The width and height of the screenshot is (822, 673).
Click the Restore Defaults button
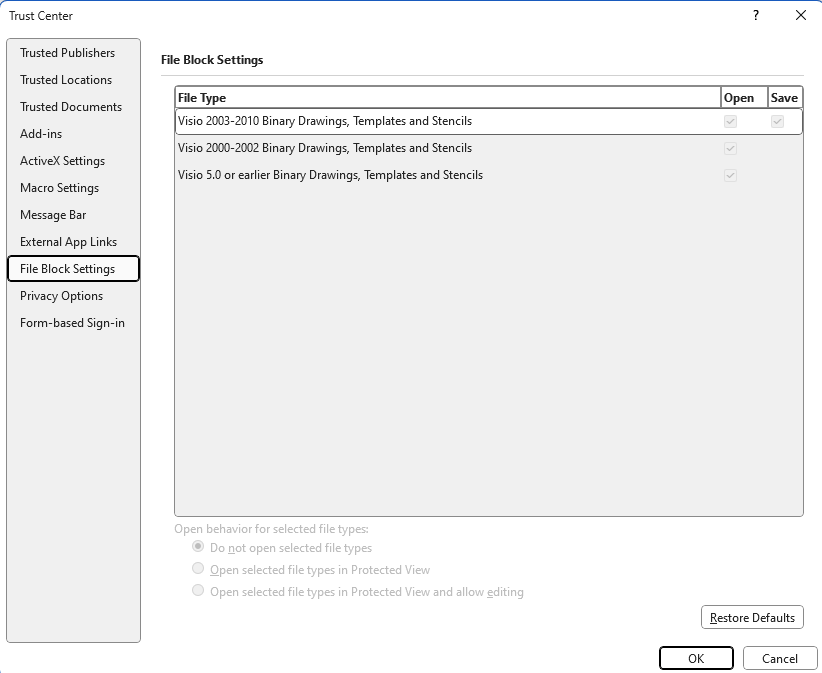coord(752,617)
